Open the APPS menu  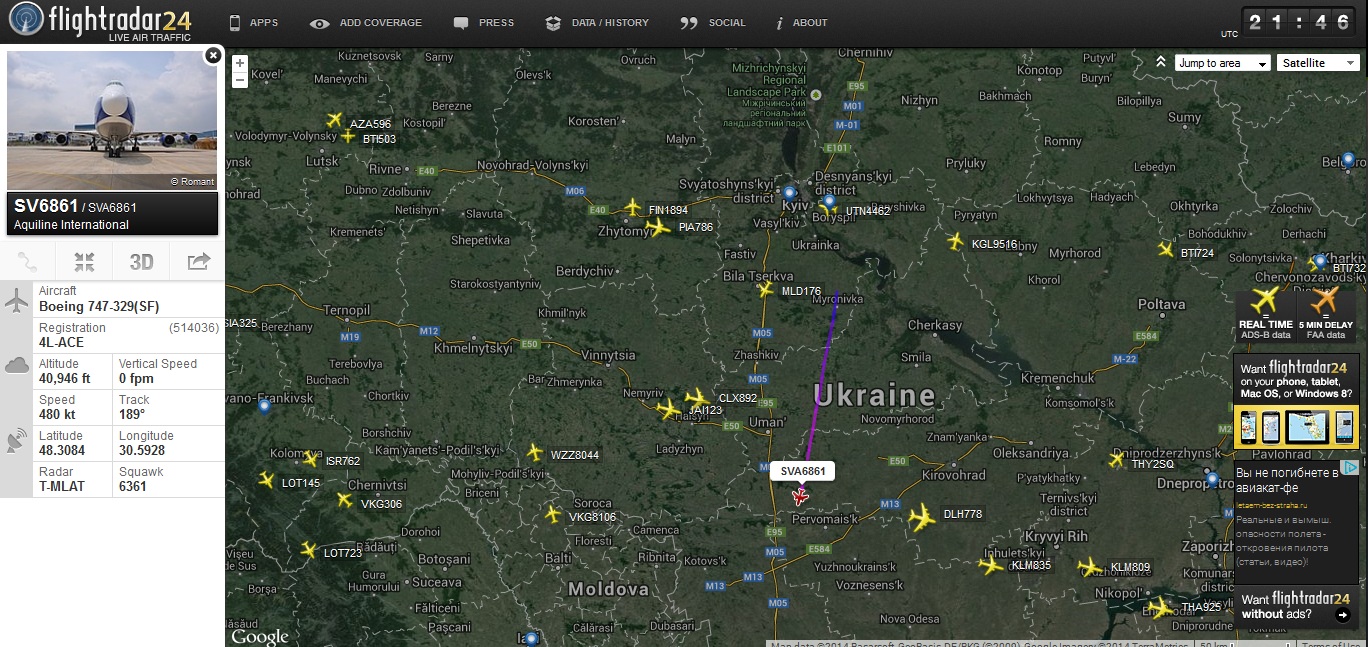pyautogui.click(x=254, y=22)
